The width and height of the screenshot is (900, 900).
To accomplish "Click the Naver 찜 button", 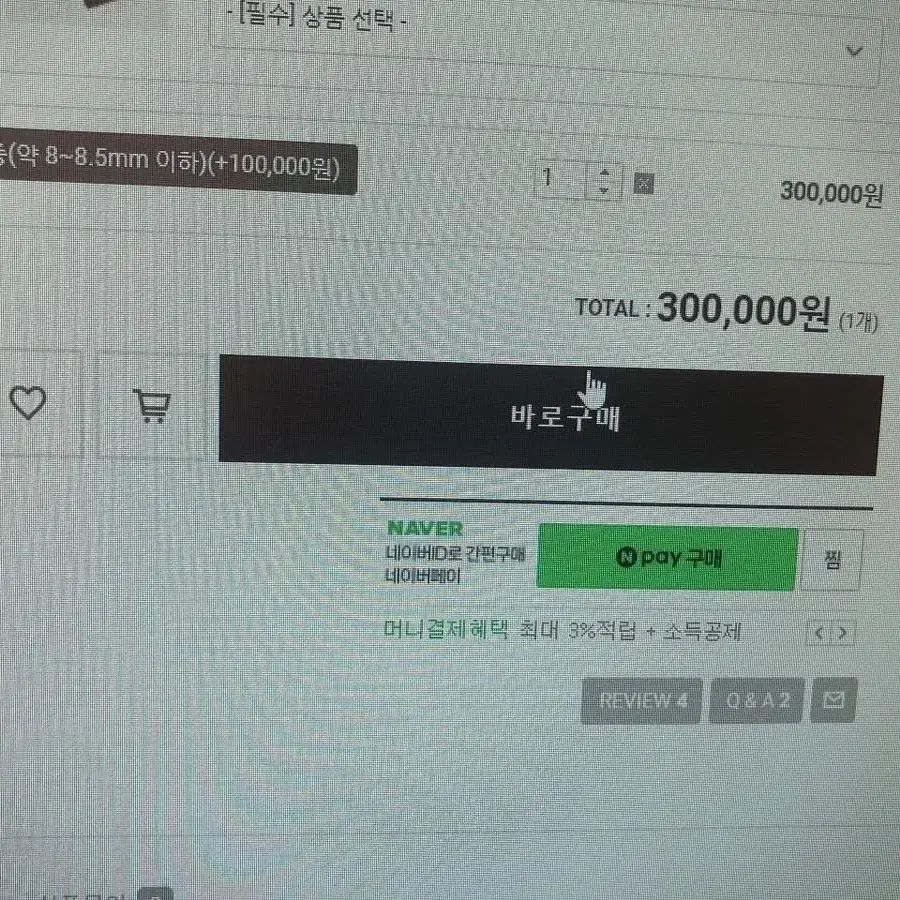I will (x=832, y=559).
